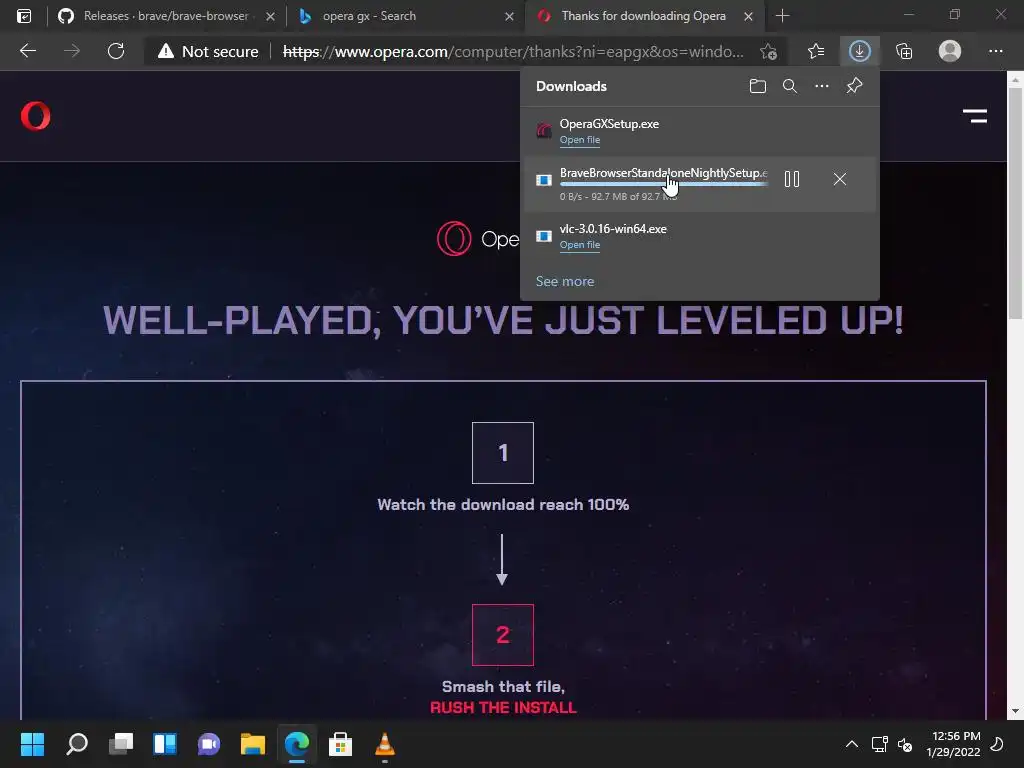Close the Releases brave-browser tab
1024x768 pixels.
(x=270, y=16)
